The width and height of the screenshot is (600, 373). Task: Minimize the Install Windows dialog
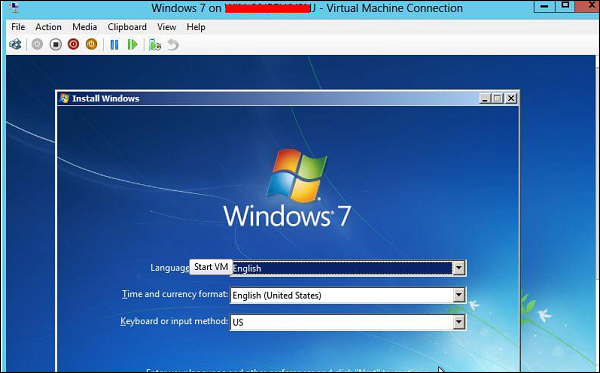(x=485, y=99)
